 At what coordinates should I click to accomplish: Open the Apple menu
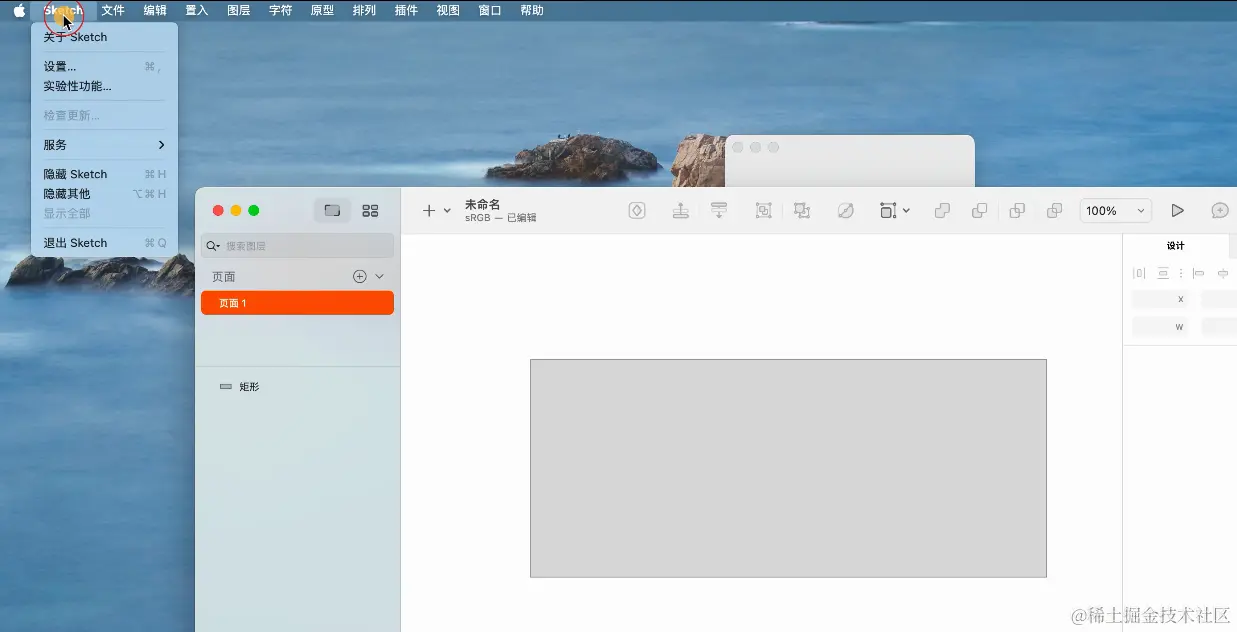[x=19, y=10]
